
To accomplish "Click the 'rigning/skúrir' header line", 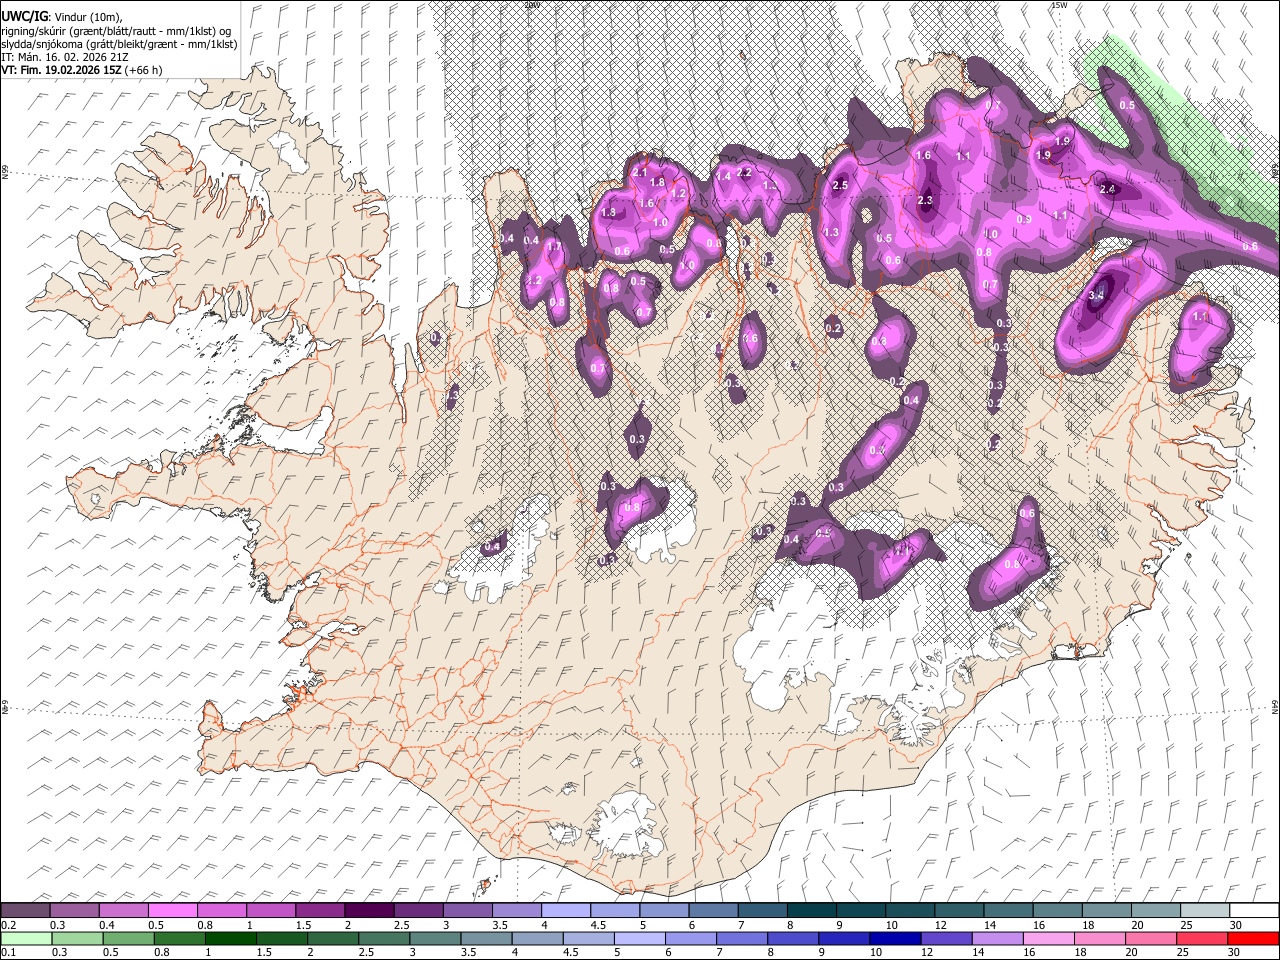I will coord(116,31).
